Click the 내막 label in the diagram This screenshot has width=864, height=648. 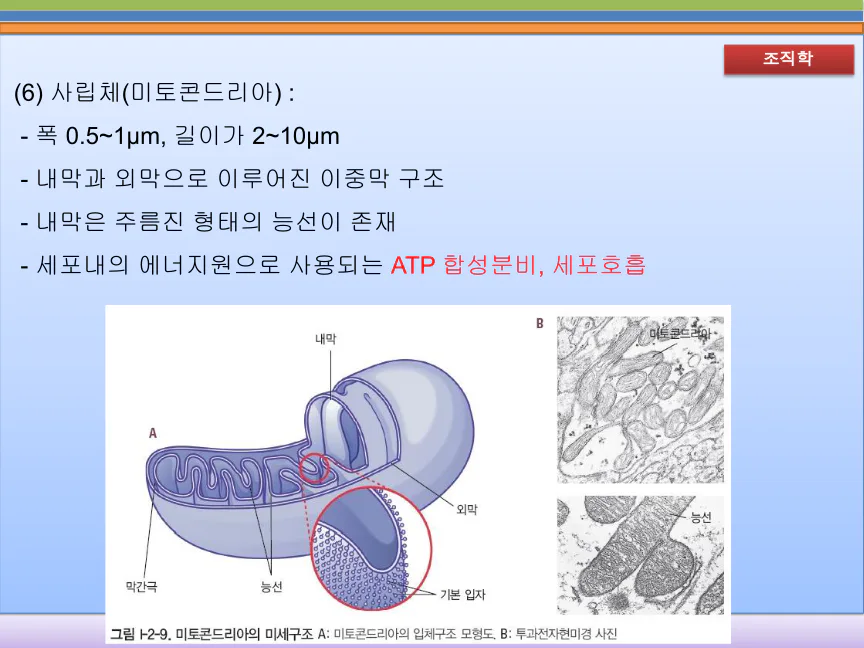pos(326,340)
